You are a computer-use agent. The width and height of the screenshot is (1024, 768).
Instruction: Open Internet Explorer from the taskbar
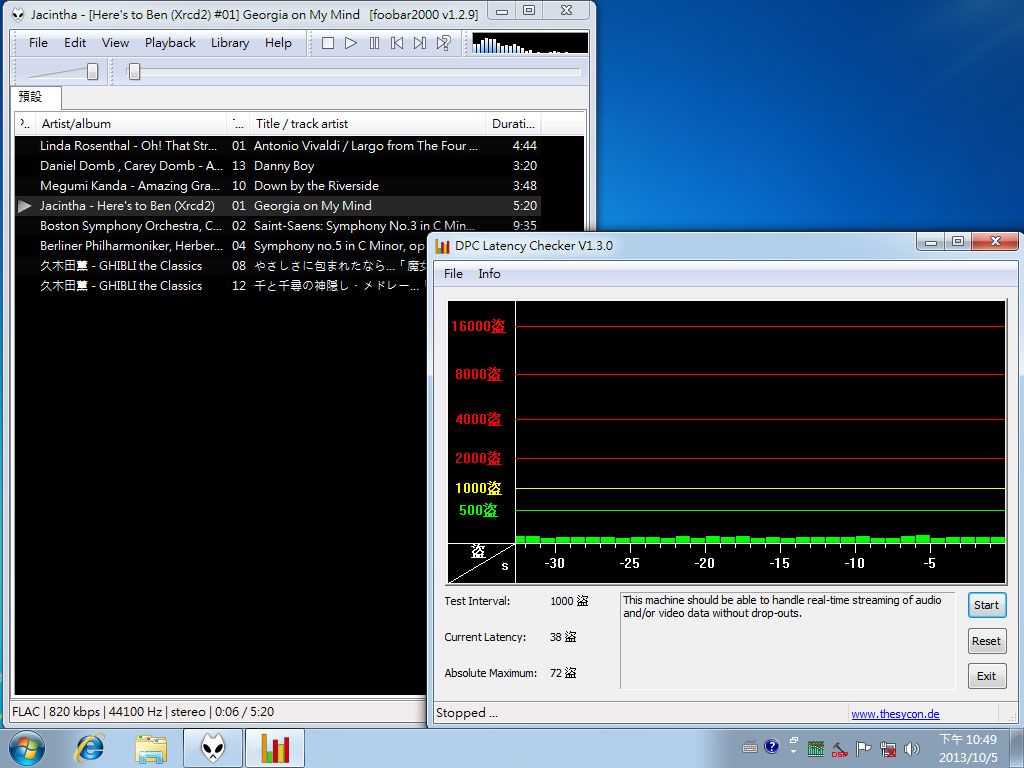point(90,748)
